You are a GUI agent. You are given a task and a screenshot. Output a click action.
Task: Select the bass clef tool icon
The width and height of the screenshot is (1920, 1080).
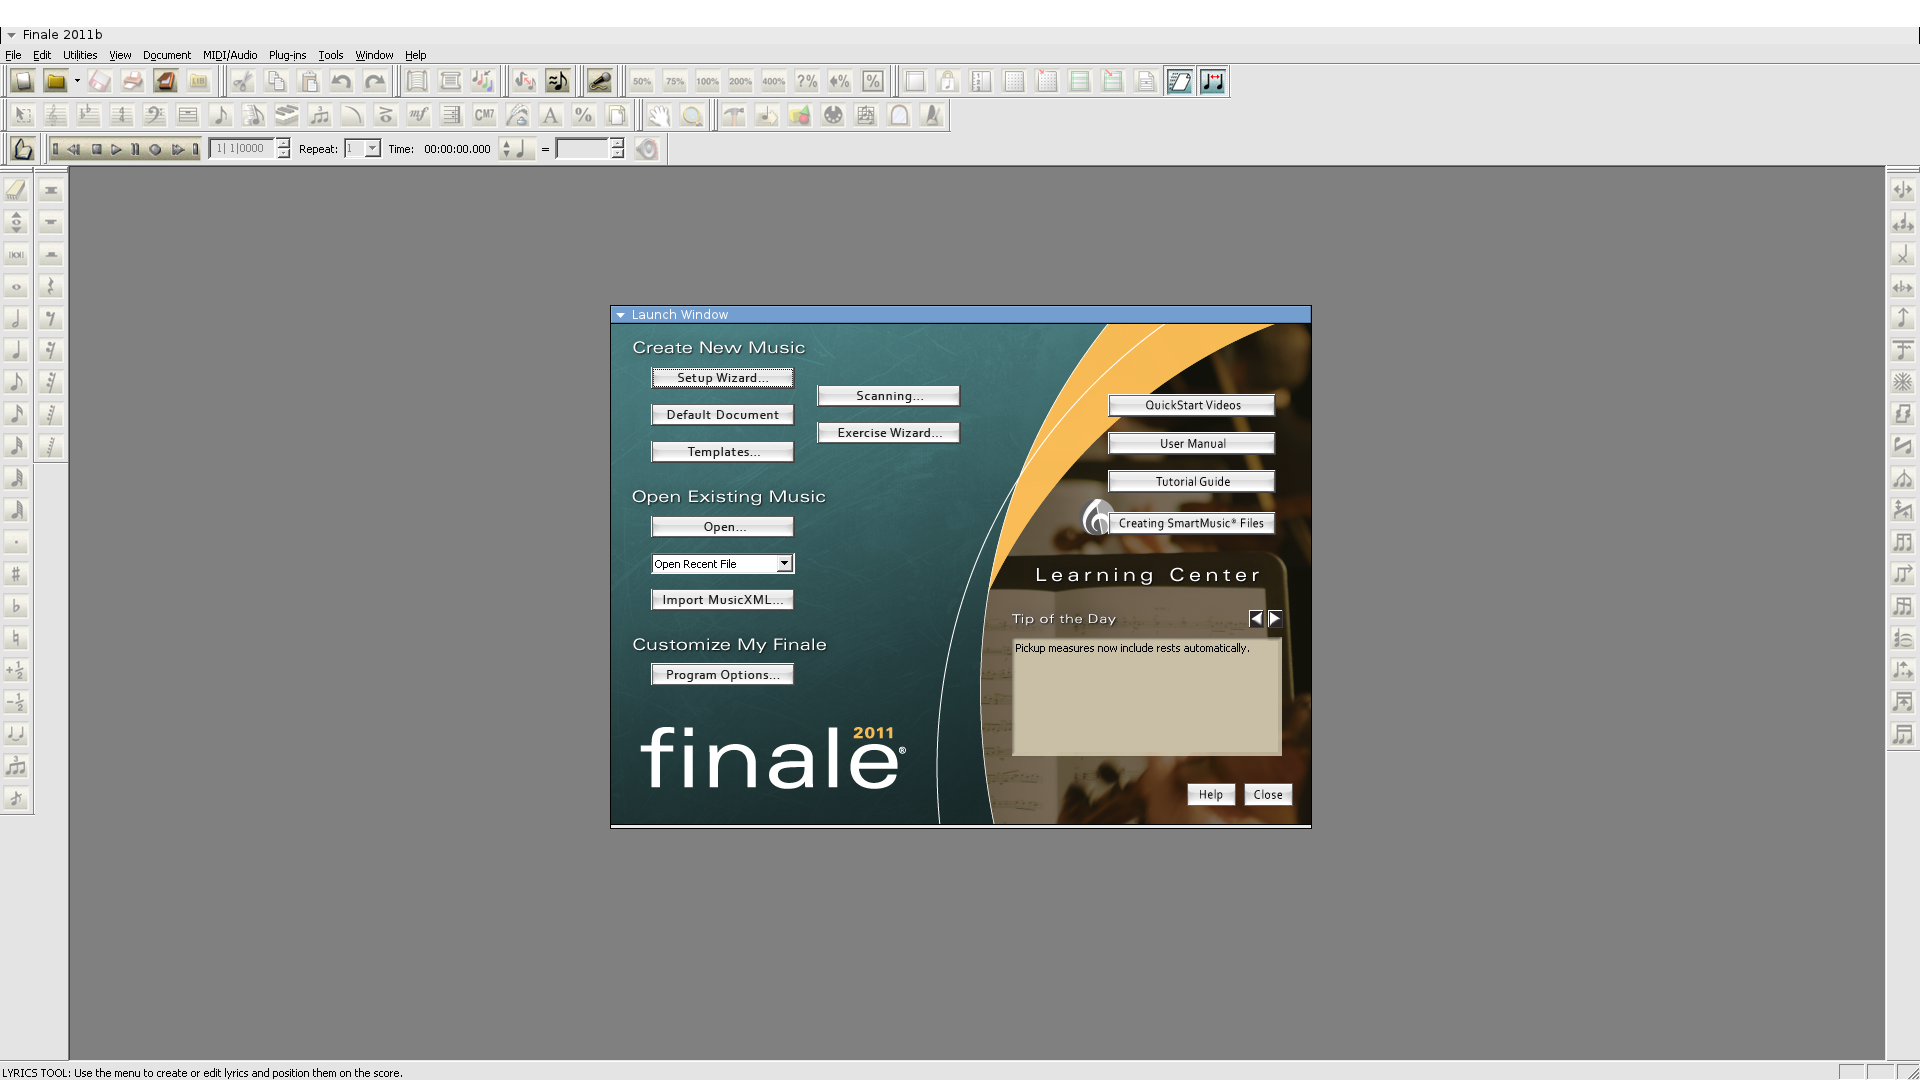(155, 116)
